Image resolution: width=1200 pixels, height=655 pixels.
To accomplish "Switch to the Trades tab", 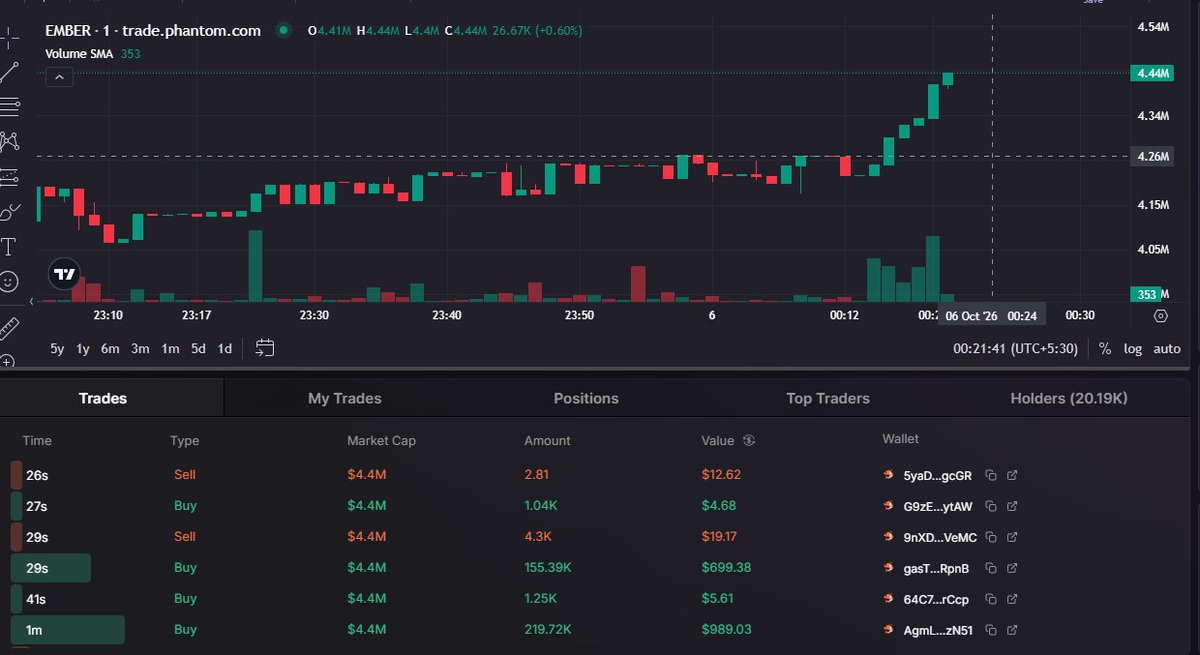I will pyautogui.click(x=103, y=398).
